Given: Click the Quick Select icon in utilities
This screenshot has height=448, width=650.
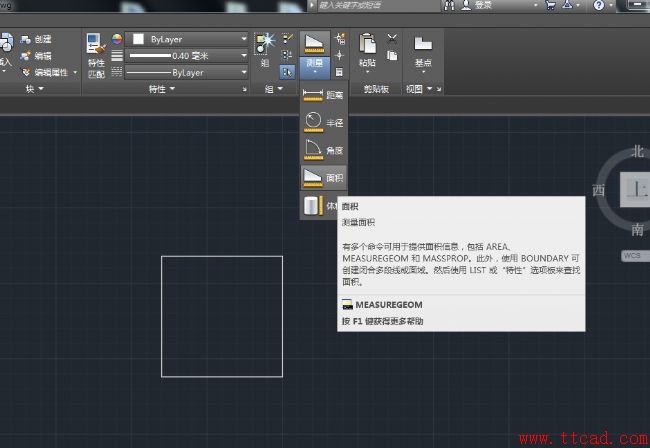Looking at the screenshot, I should [x=340, y=39].
